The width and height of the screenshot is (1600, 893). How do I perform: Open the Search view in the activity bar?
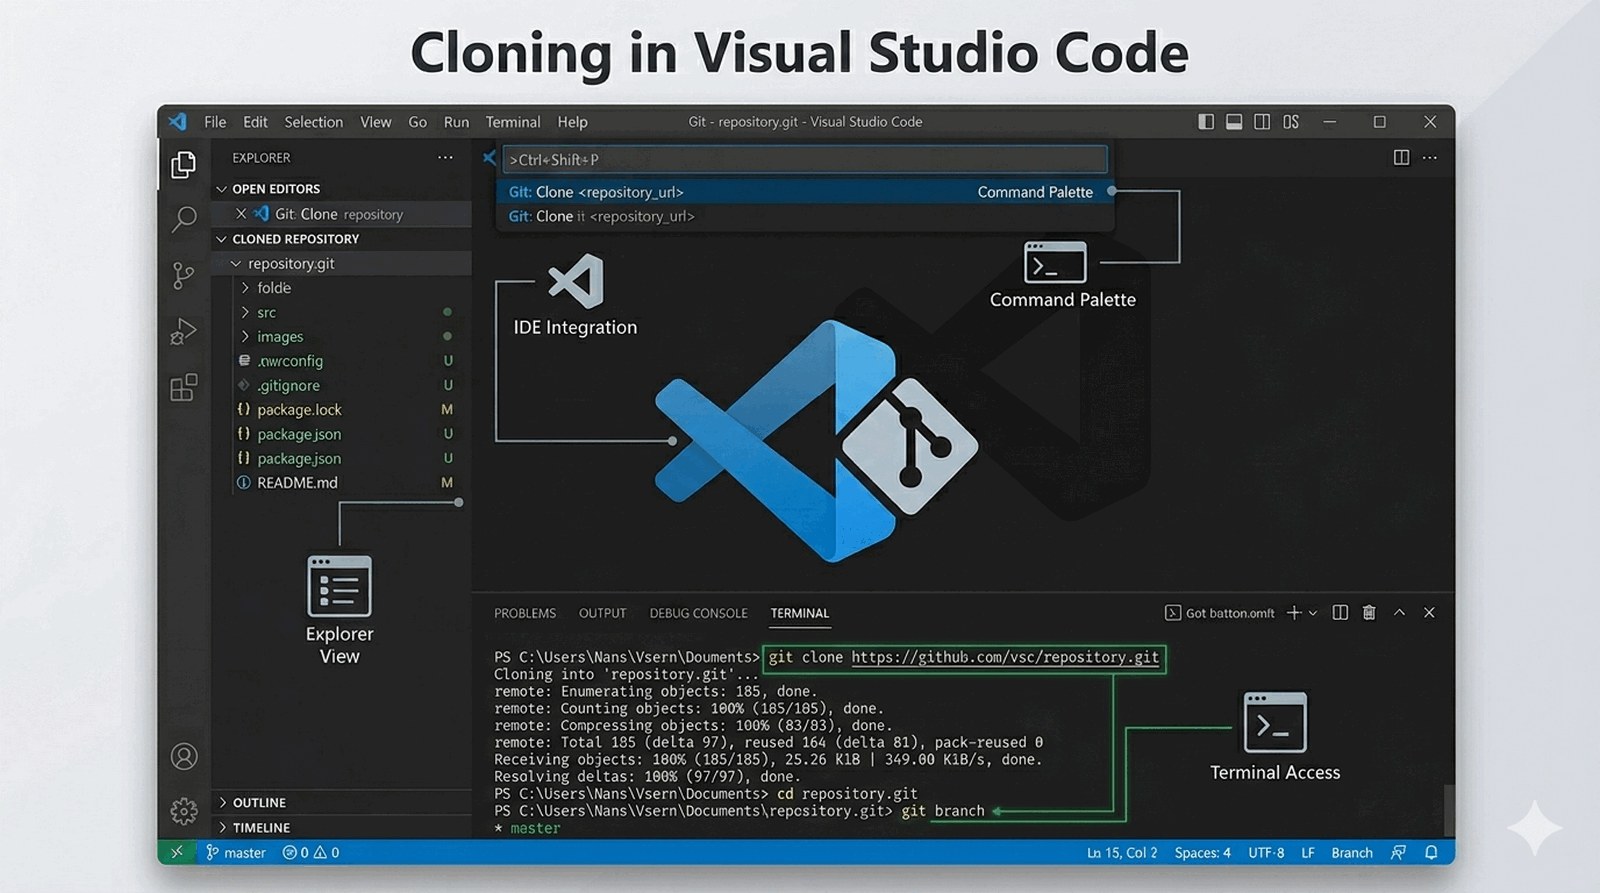pyautogui.click(x=184, y=219)
